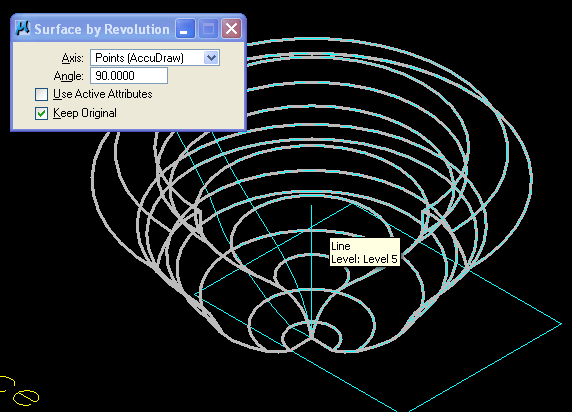572x412 pixels.
Task: Close the Surface by Revolution dialog
Action: (231, 28)
